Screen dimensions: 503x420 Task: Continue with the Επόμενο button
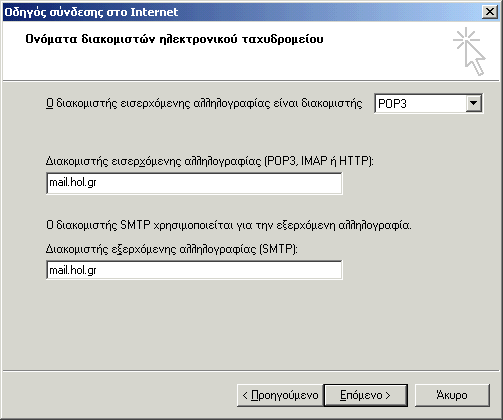tap(366, 395)
